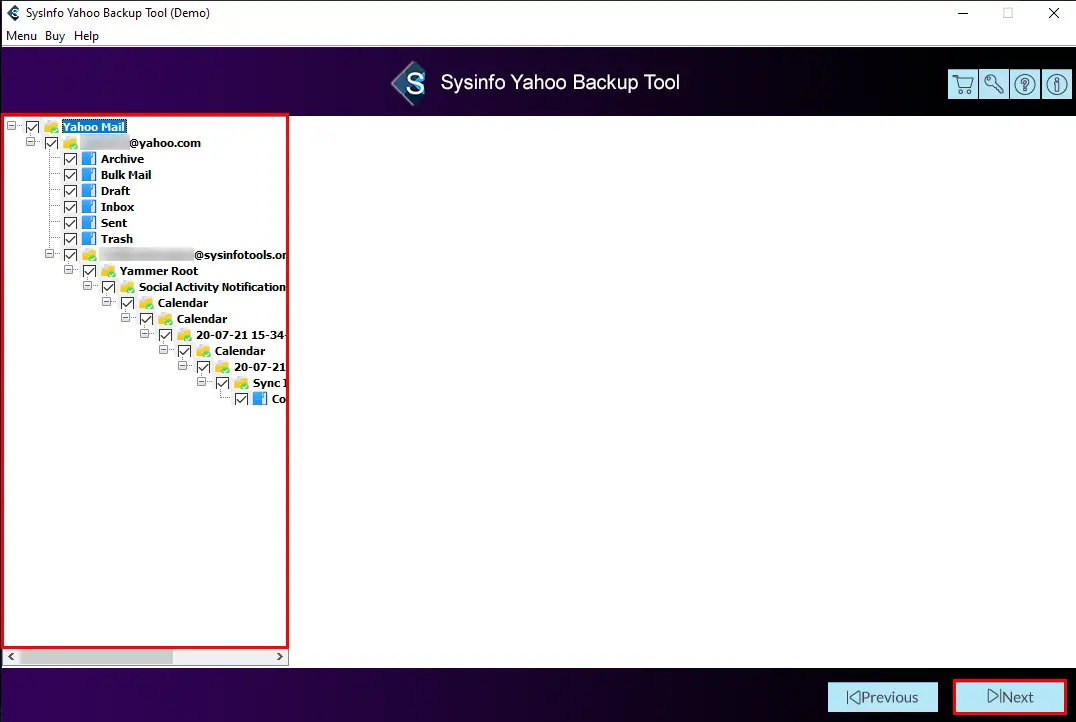
Task: Open the Buy menu
Action: (x=55, y=36)
